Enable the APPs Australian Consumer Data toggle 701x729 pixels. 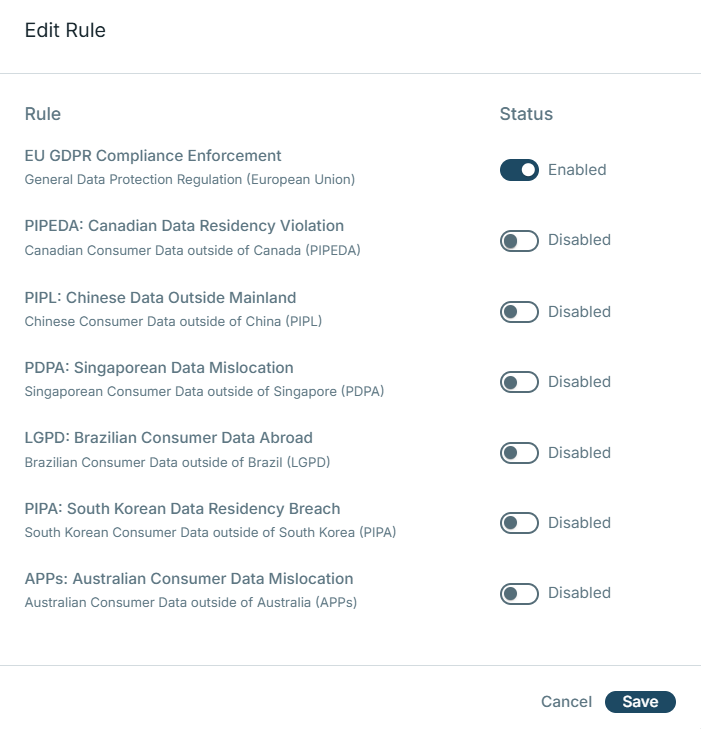(x=519, y=594)
